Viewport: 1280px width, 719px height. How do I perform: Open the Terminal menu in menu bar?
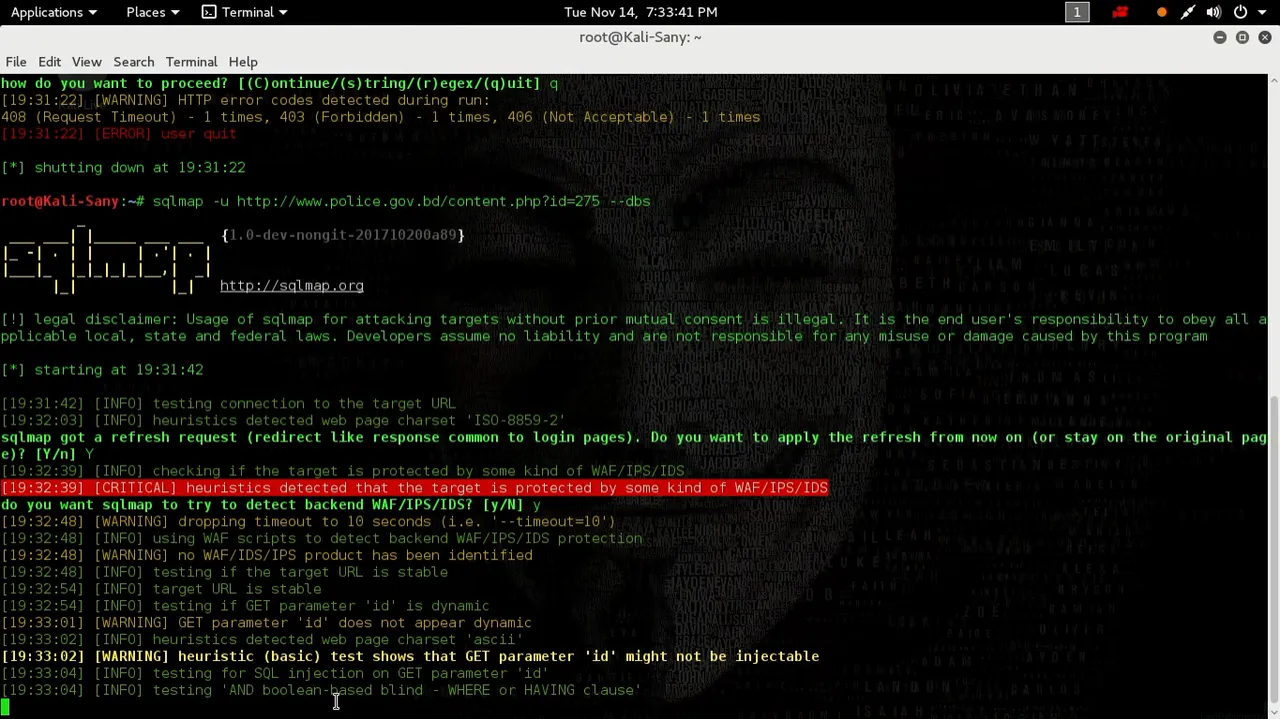point(191,62)
